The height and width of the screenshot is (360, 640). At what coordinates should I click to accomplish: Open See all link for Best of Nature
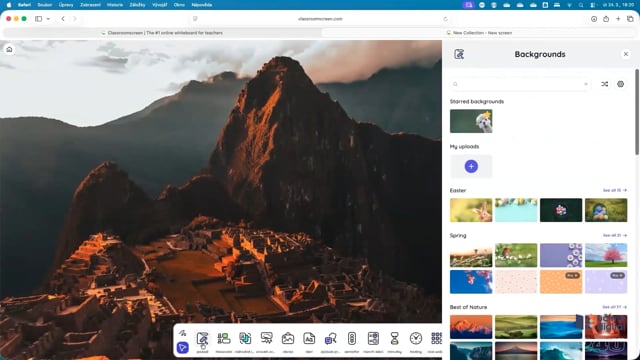coord(615,307)
